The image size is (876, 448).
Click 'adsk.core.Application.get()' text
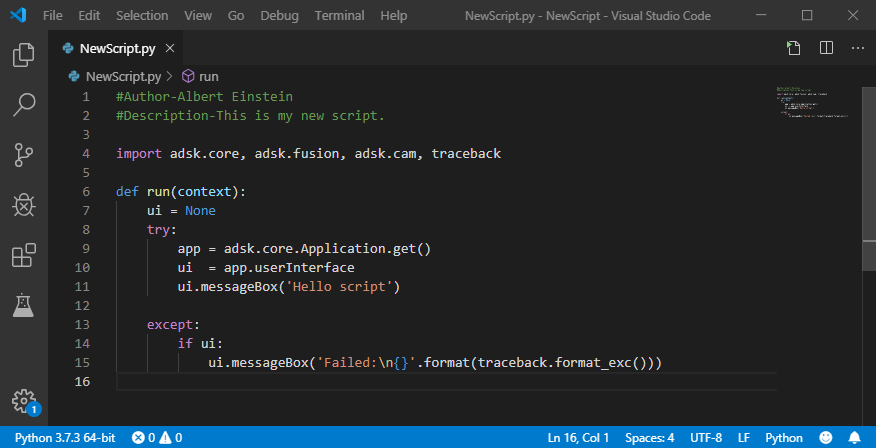pos(327,249)
